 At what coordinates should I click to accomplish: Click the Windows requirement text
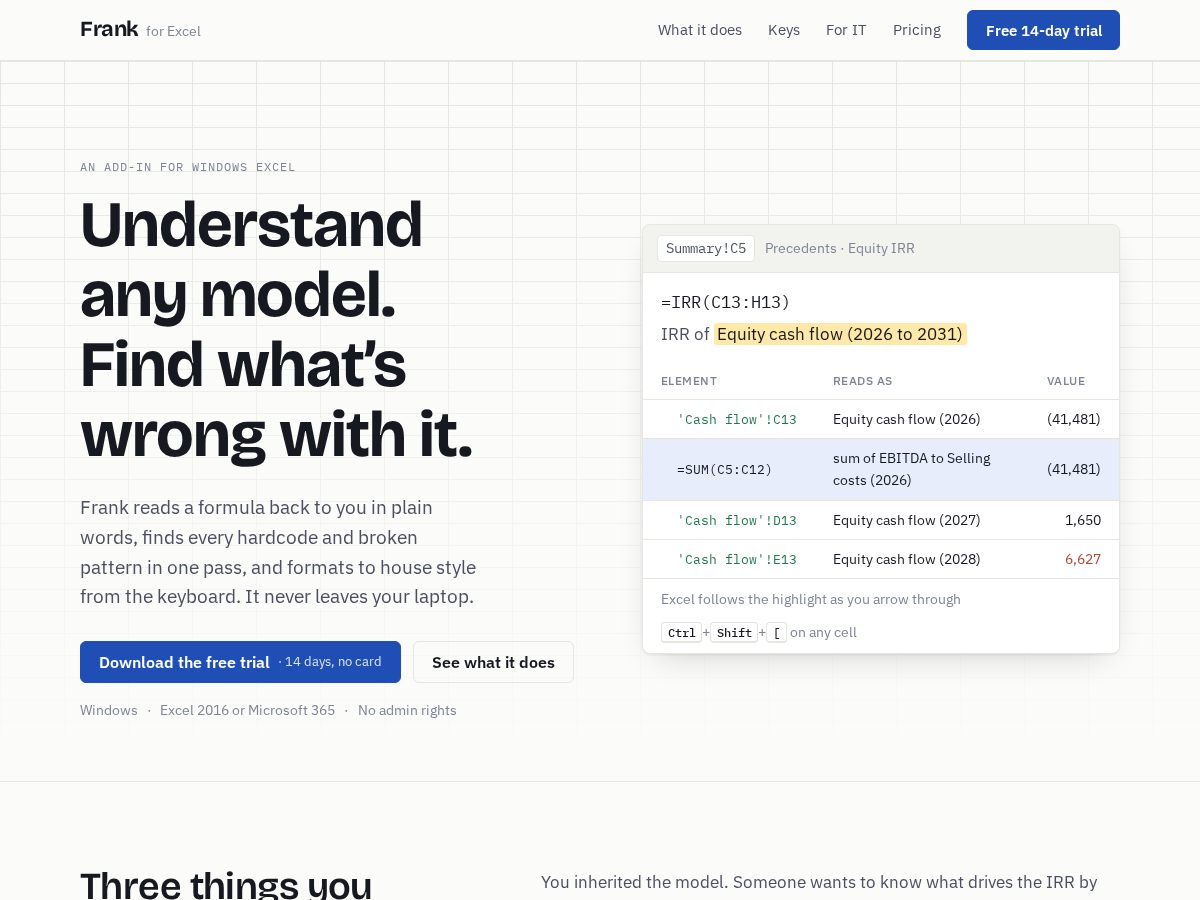109,710
